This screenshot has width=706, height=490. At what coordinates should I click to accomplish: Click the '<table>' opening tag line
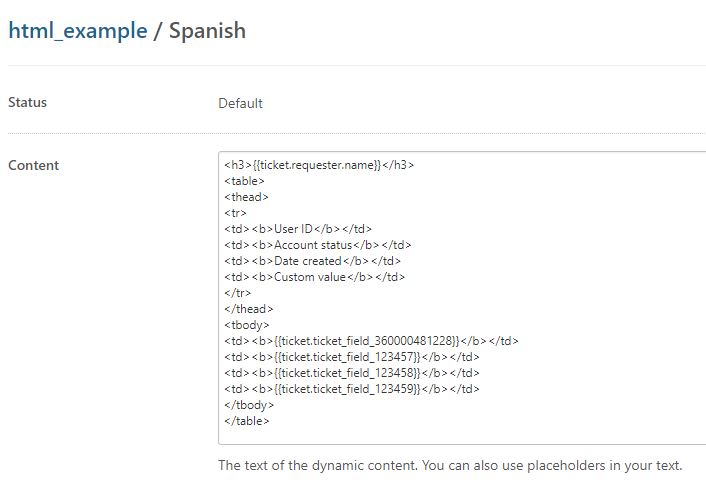(244, 181)
